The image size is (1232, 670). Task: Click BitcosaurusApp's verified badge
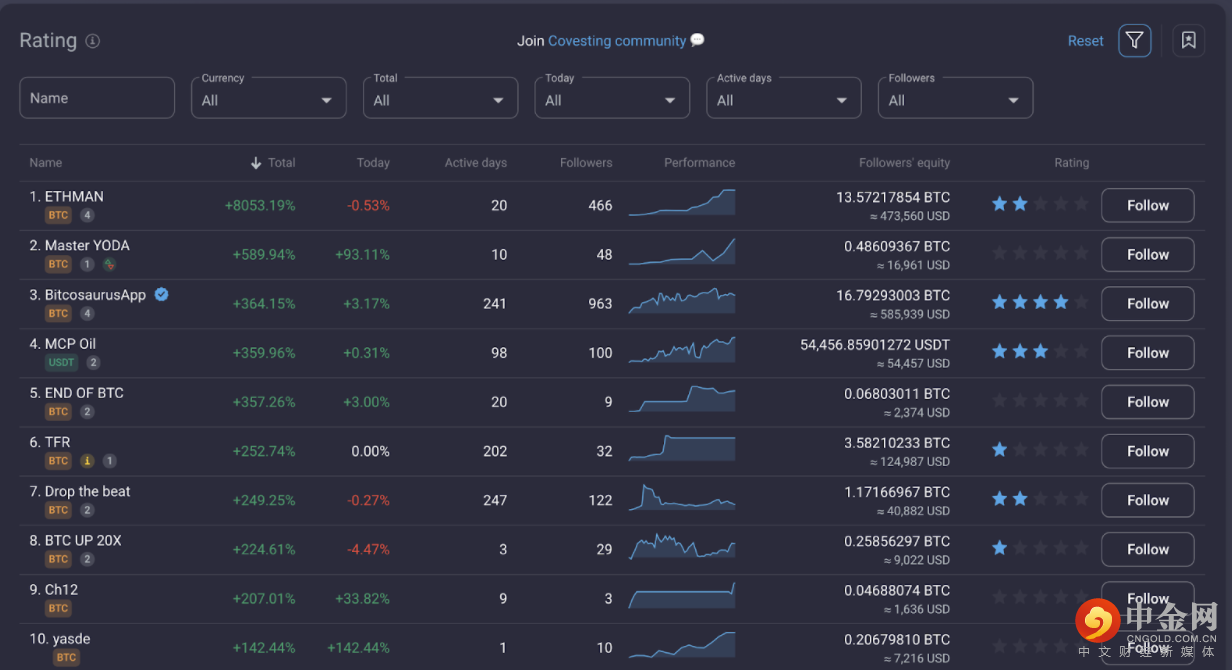pos(162,295)
